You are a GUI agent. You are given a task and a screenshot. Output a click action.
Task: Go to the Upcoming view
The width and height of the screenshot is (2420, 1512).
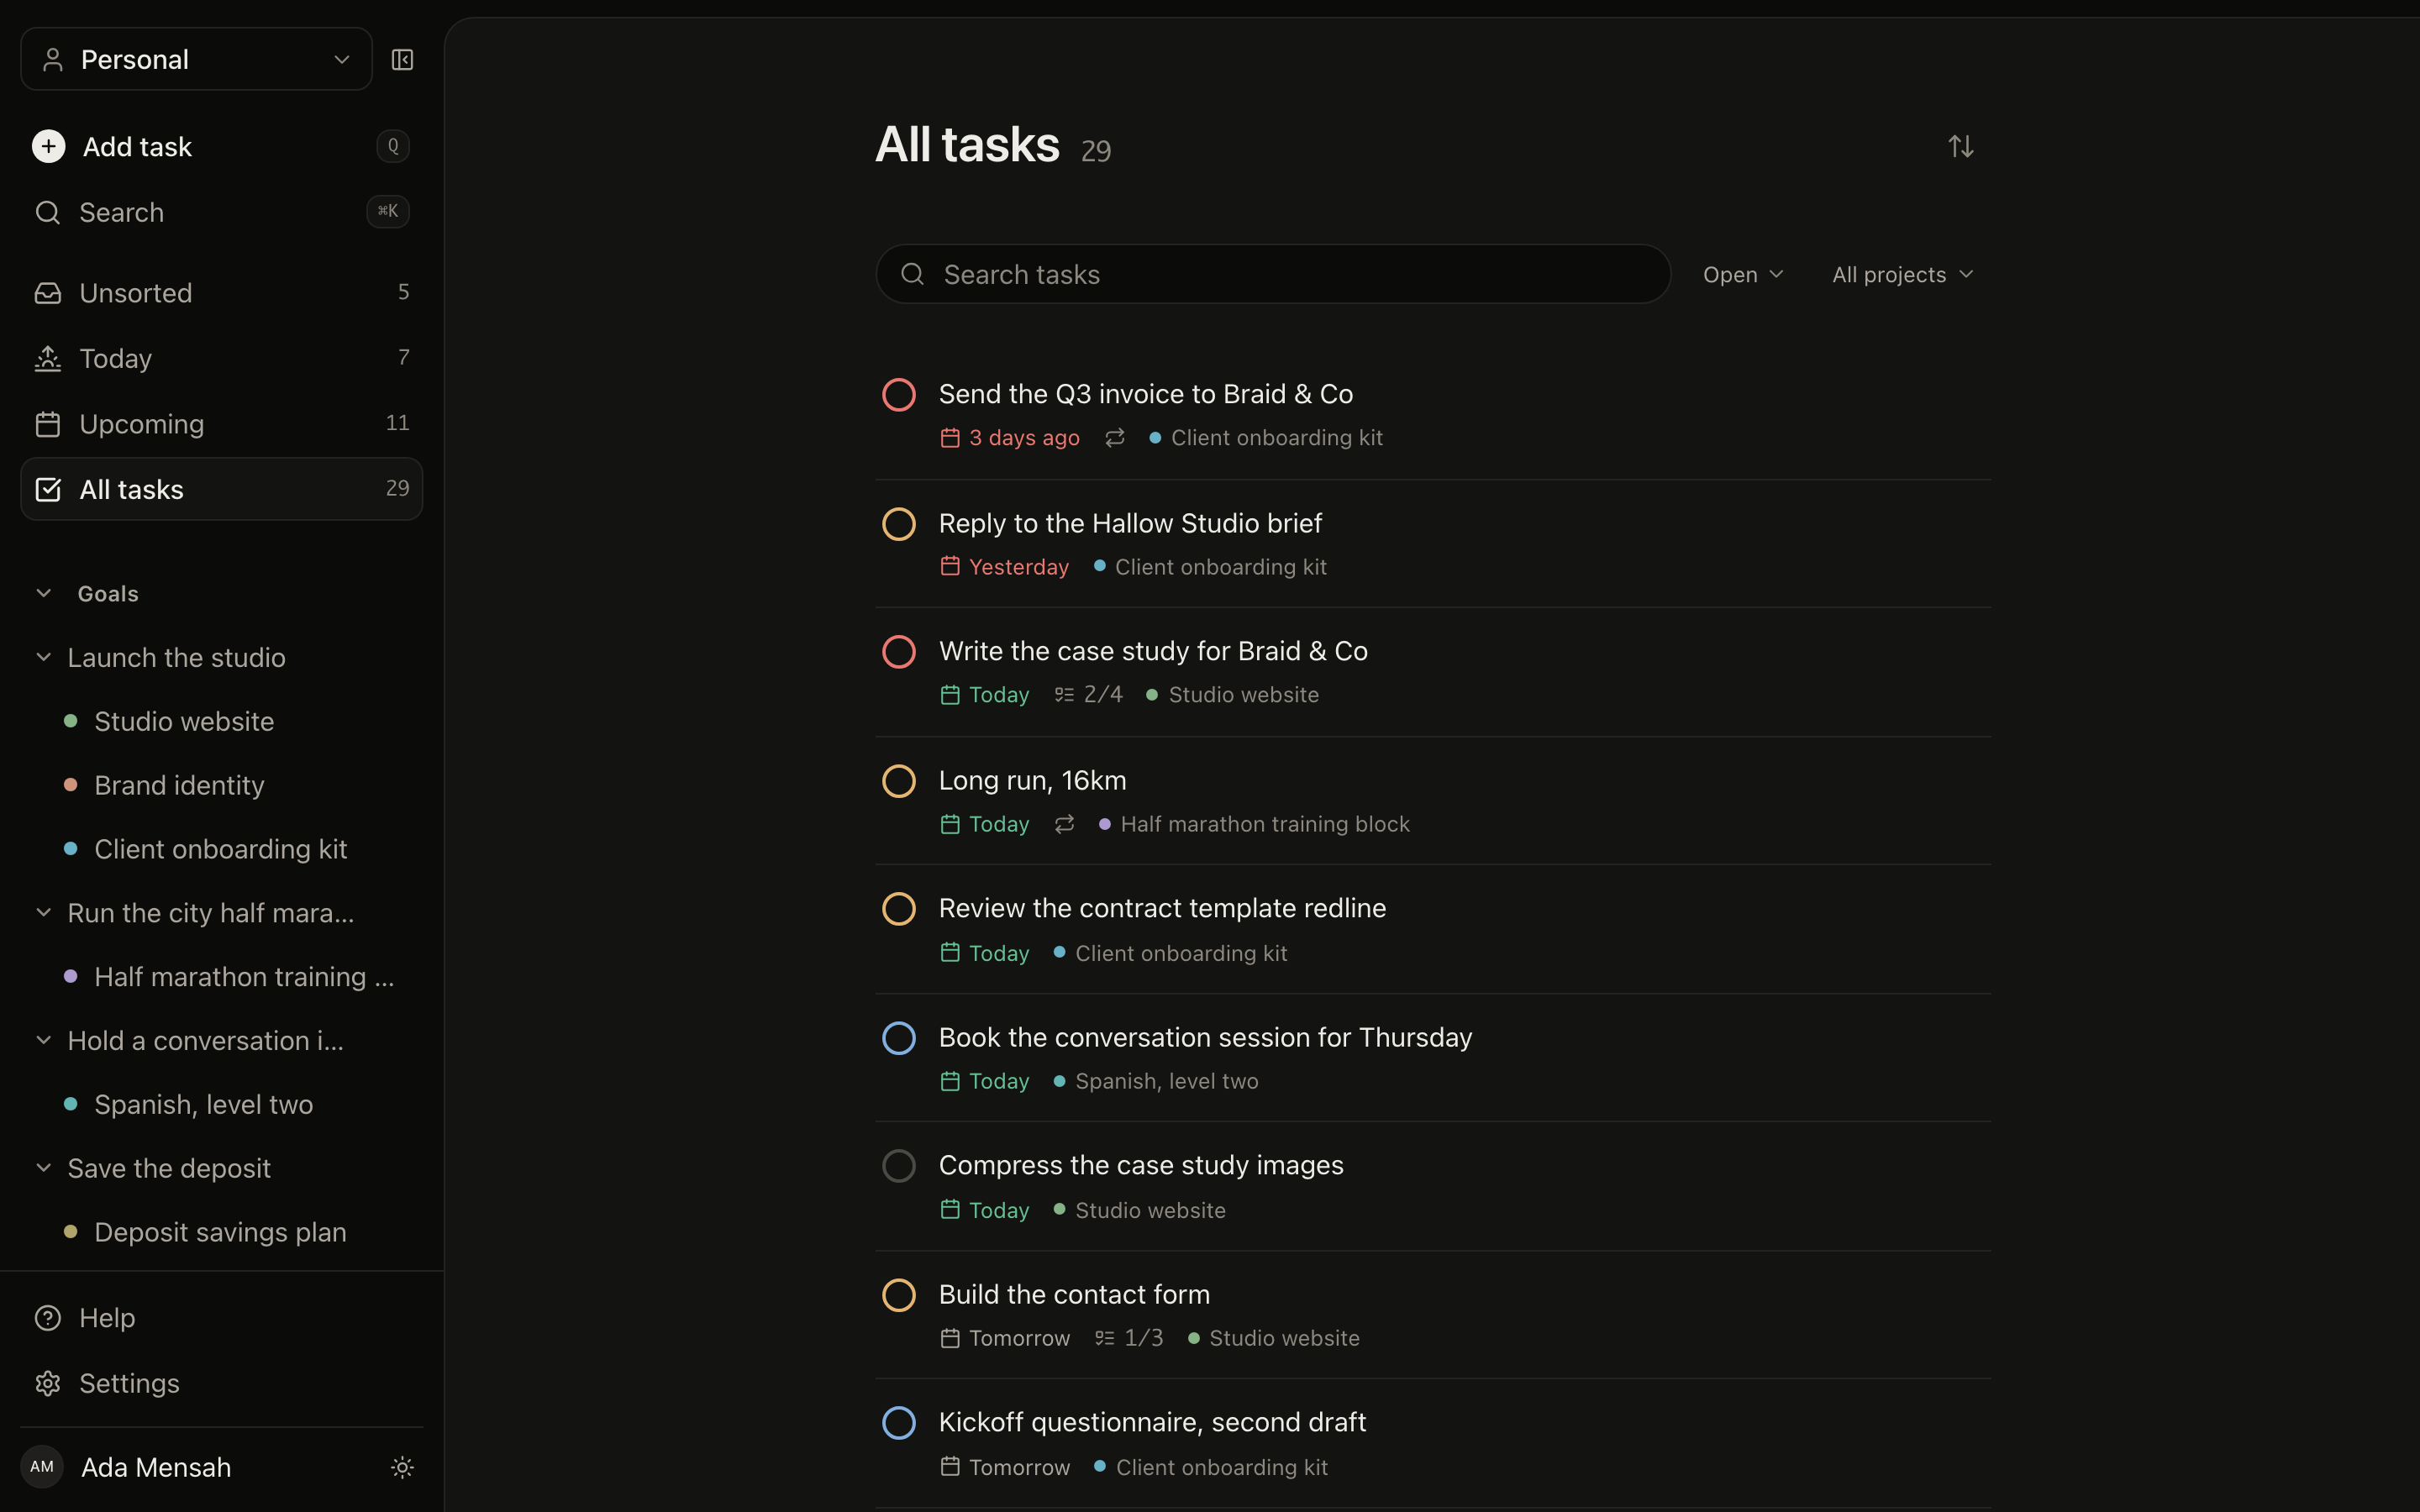coord(222,424)
